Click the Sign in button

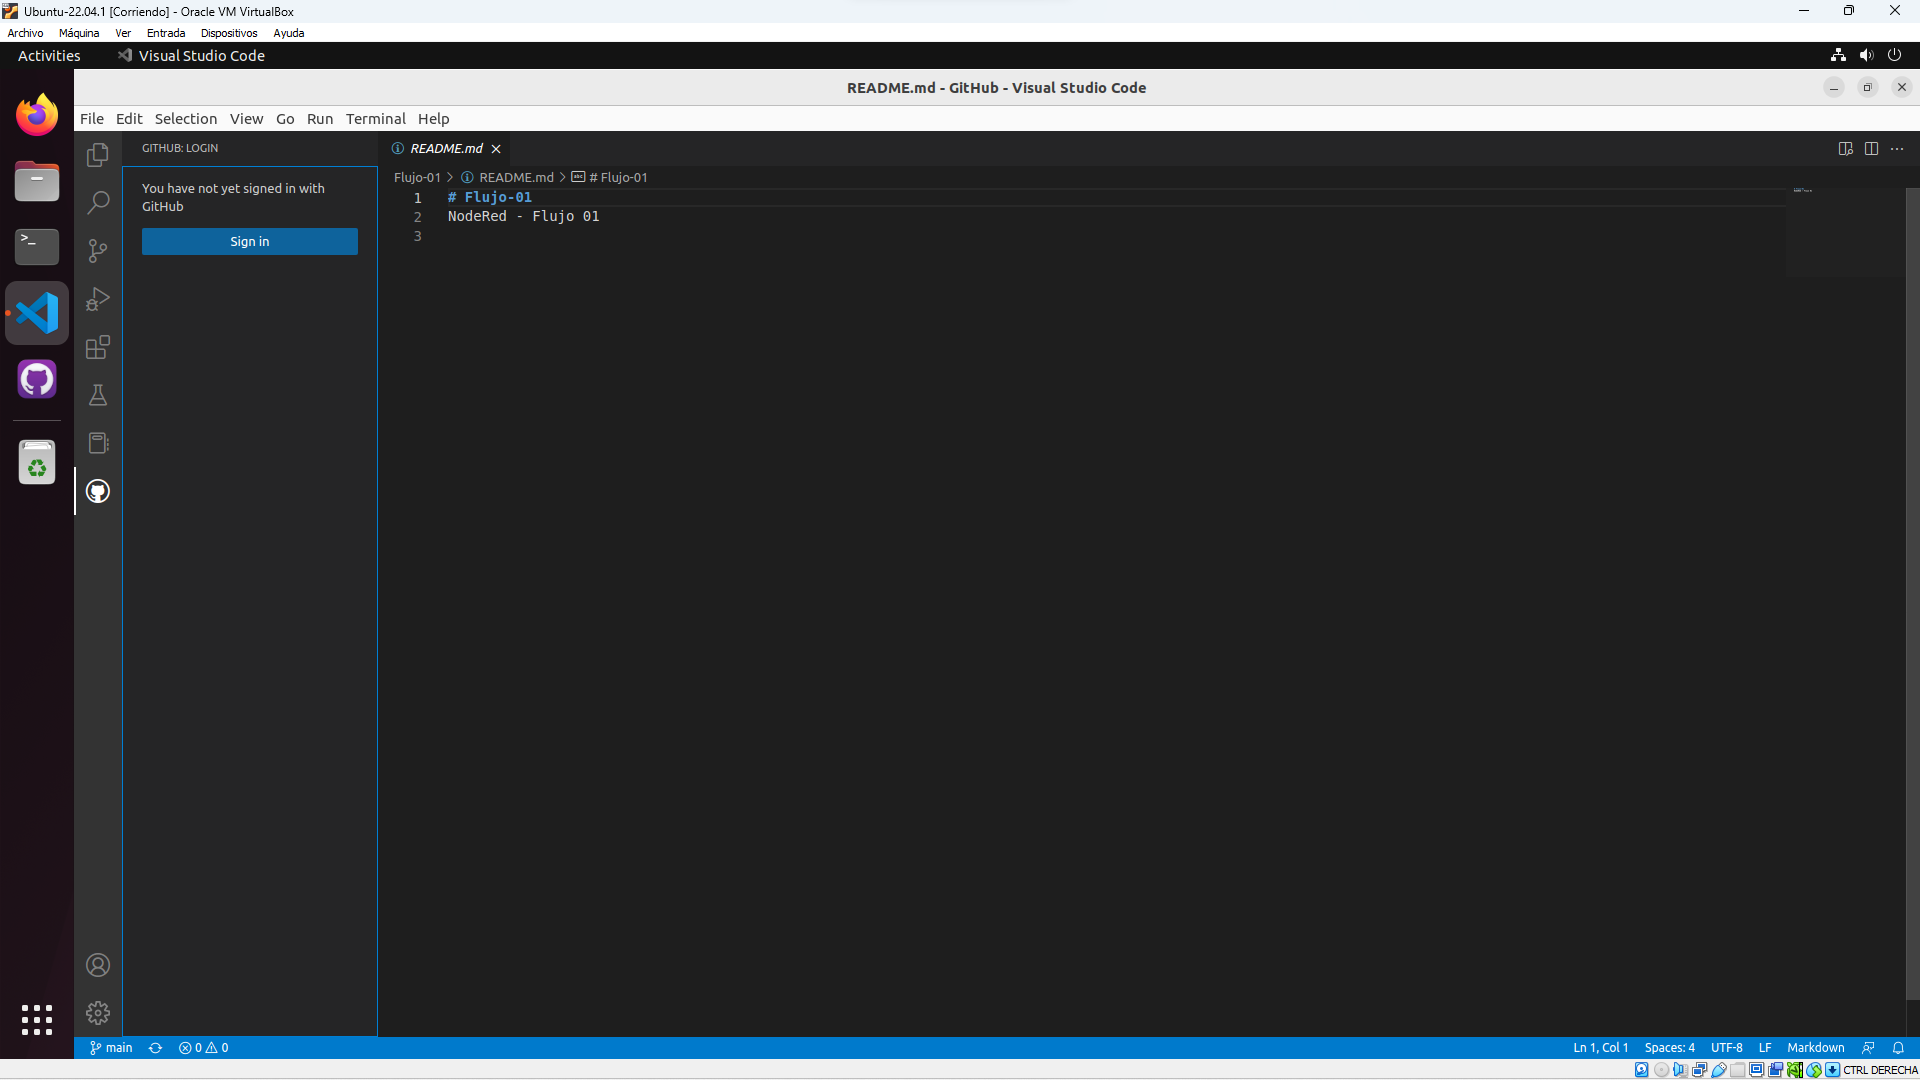point(249,241)
